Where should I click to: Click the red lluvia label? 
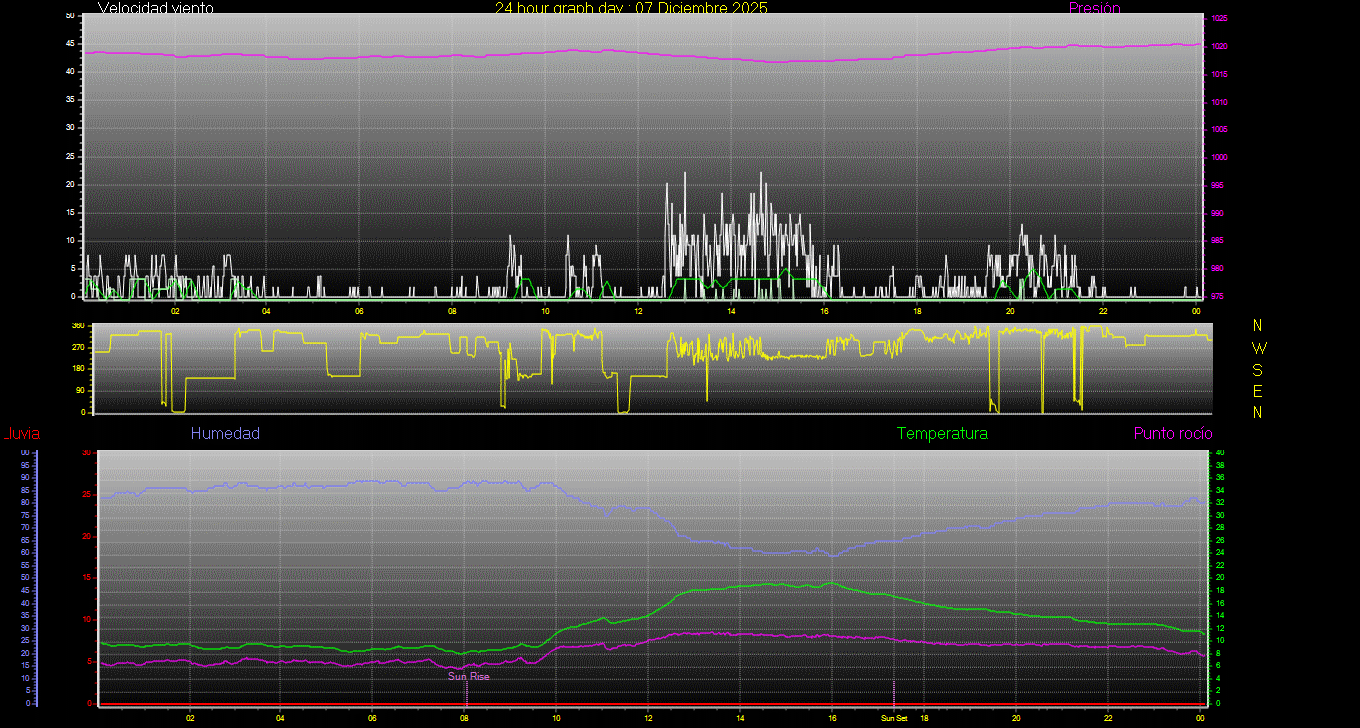(x=21, y=433)
